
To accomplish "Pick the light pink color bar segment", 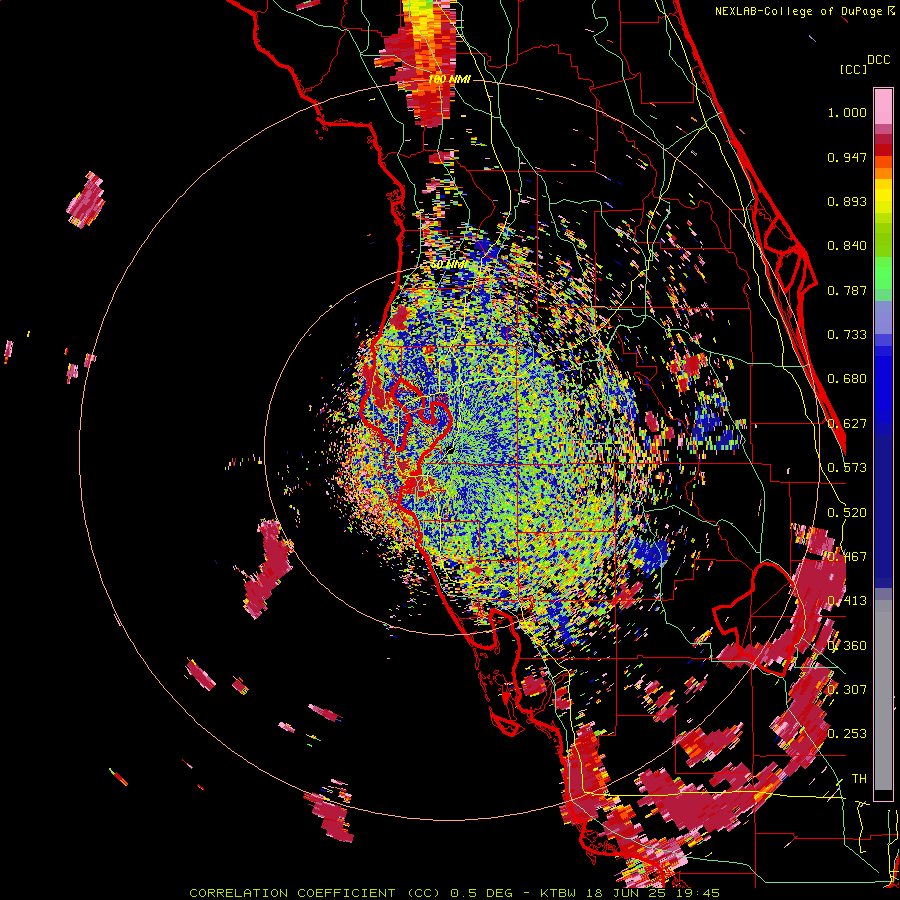I will 883,106.
